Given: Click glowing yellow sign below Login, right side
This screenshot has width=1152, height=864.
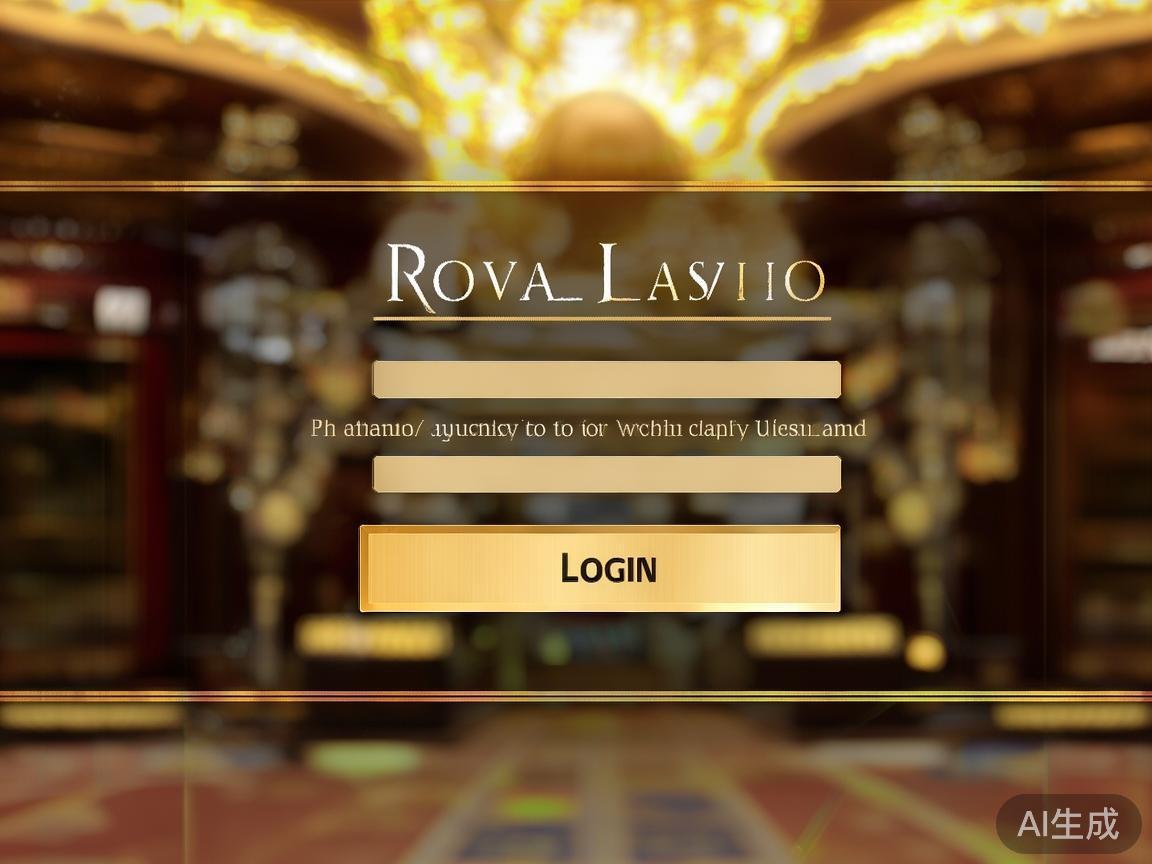Looking at the screenshot, I should click(x=823, y=636).
